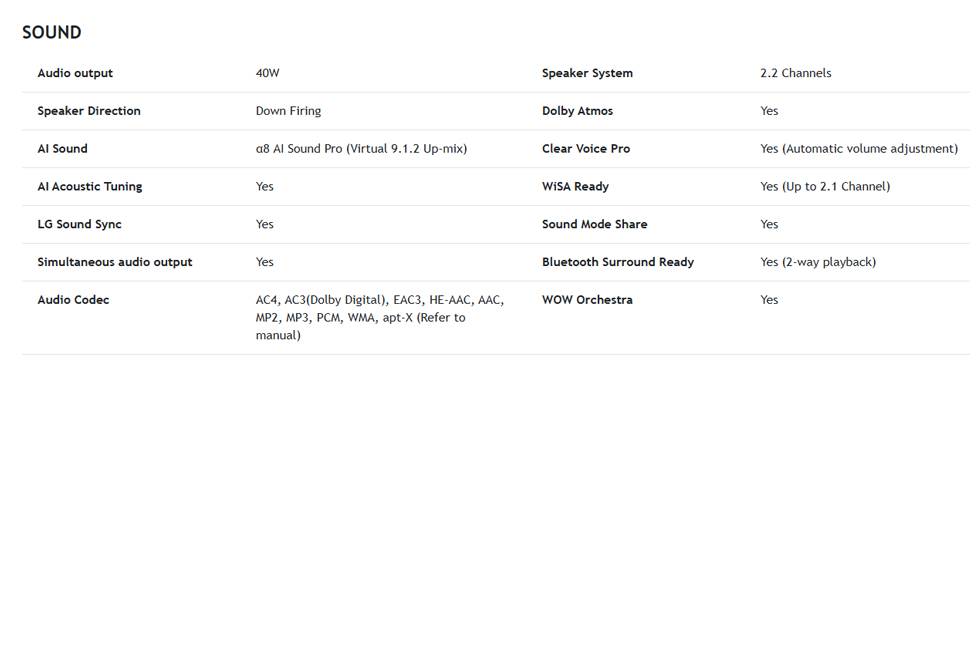Click the Sound Mode Share label
Viewport: 970px width, 670px height.
coord(594,224)
